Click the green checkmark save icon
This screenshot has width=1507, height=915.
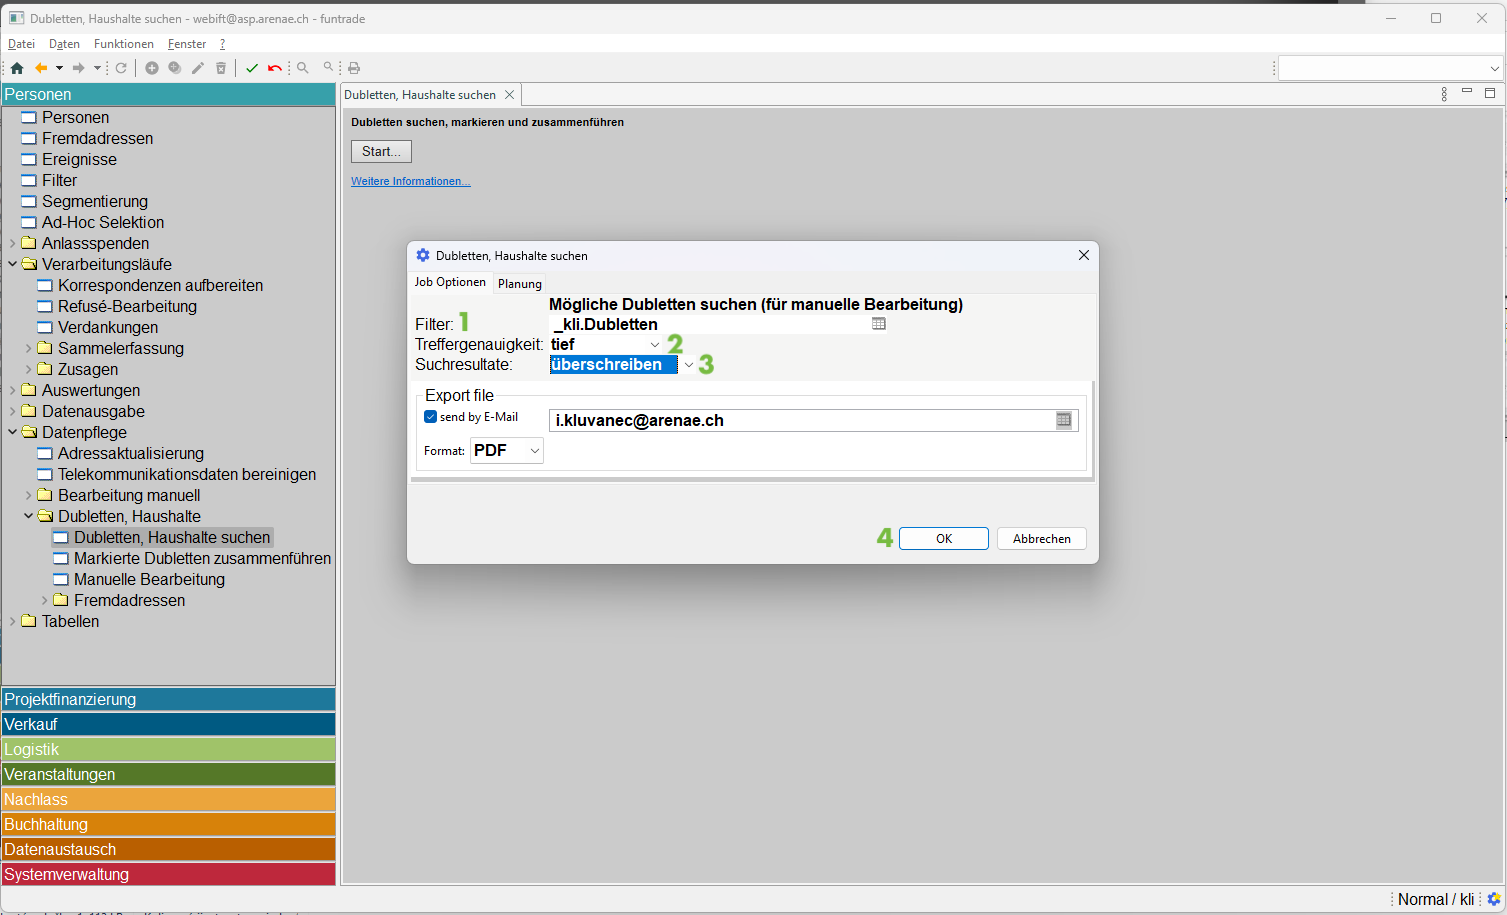pyautogui.click(x=252, y=68)
